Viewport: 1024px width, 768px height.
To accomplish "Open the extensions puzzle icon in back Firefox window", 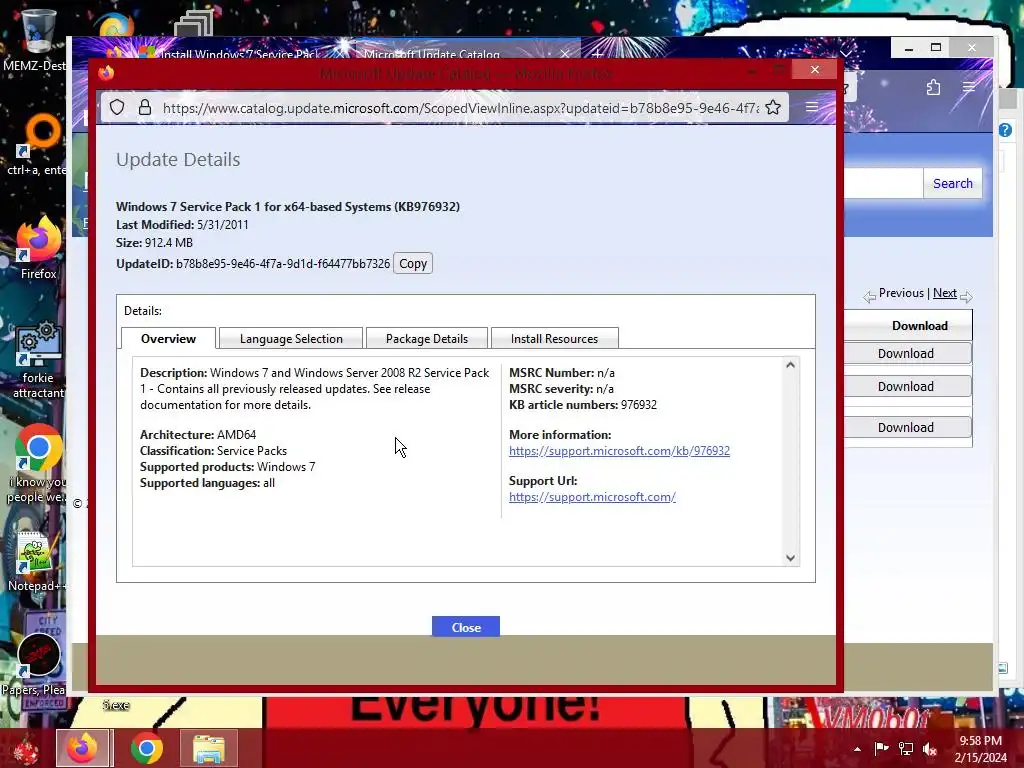I will tap(933, 87).
